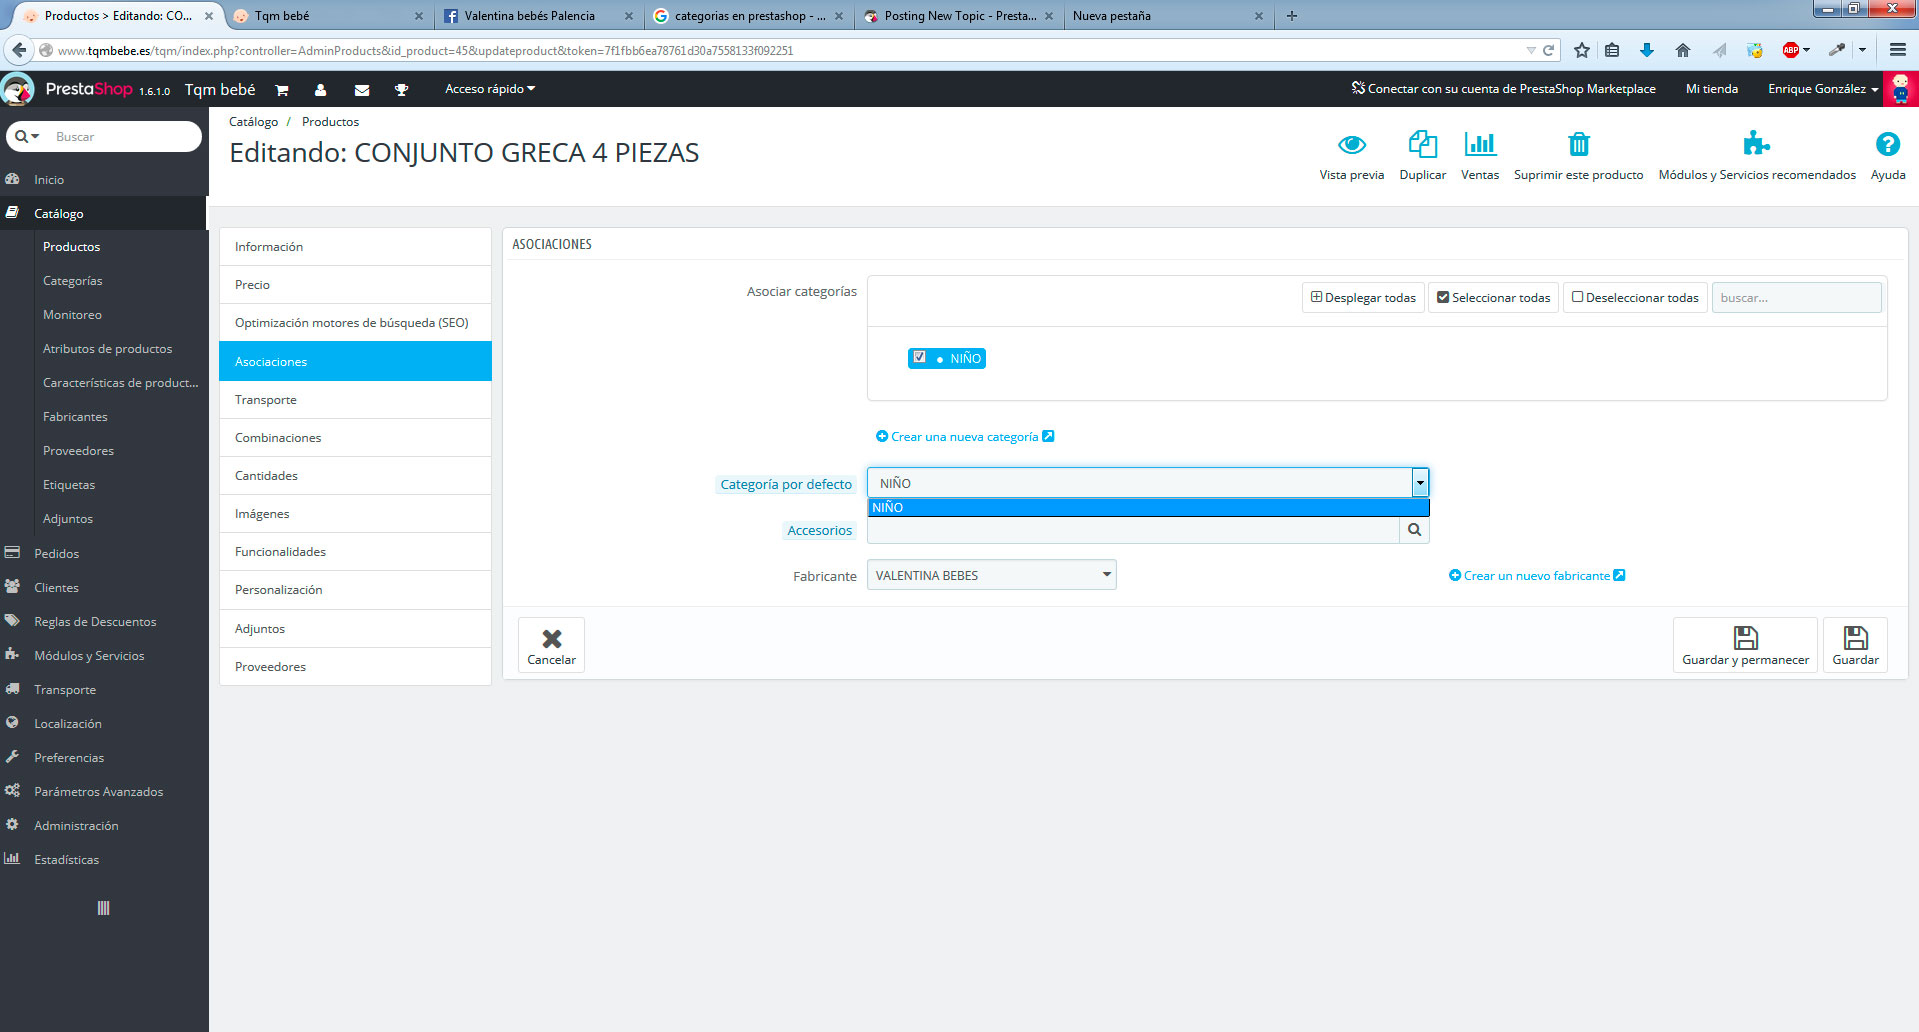Click the trophy icon in header
Viewport: 1919px width, 1032px height.
[401, 90]
